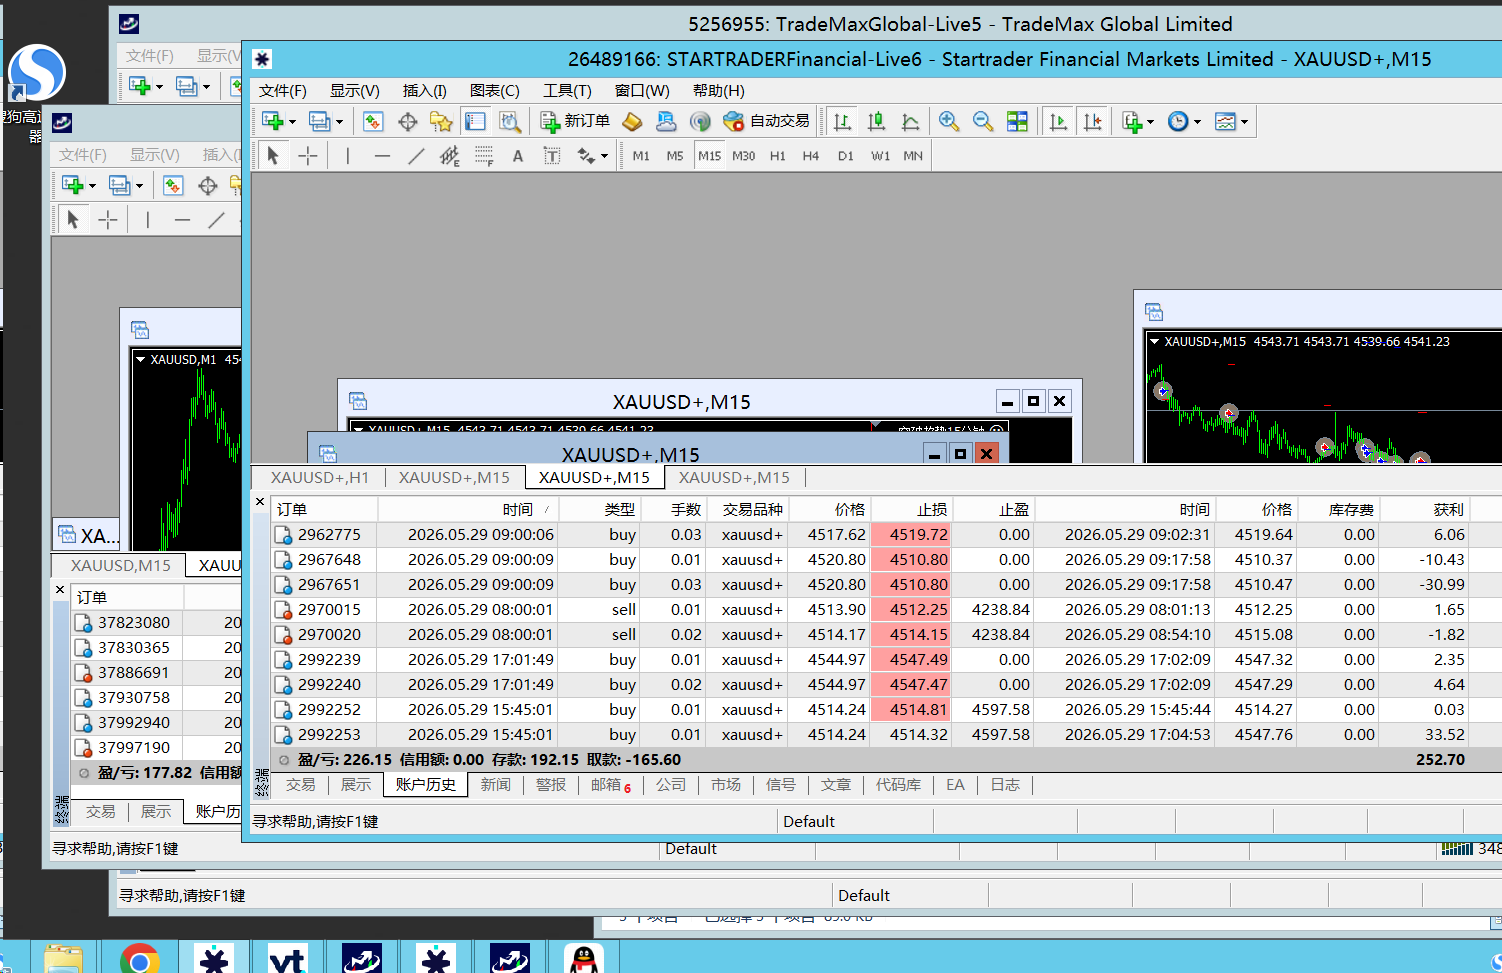Open the 图表(C) menu
The image size is (1502, 973).
[495, 91]
